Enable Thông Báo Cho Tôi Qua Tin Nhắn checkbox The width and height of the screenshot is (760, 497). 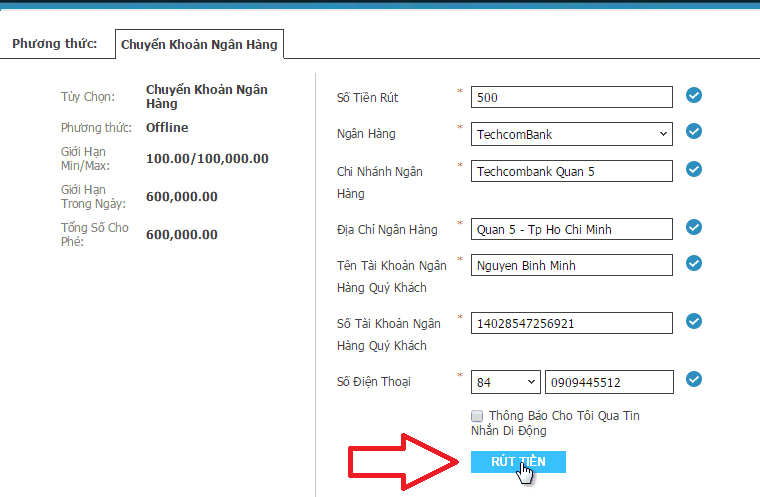pyautogui.click(x=477, y=416)
